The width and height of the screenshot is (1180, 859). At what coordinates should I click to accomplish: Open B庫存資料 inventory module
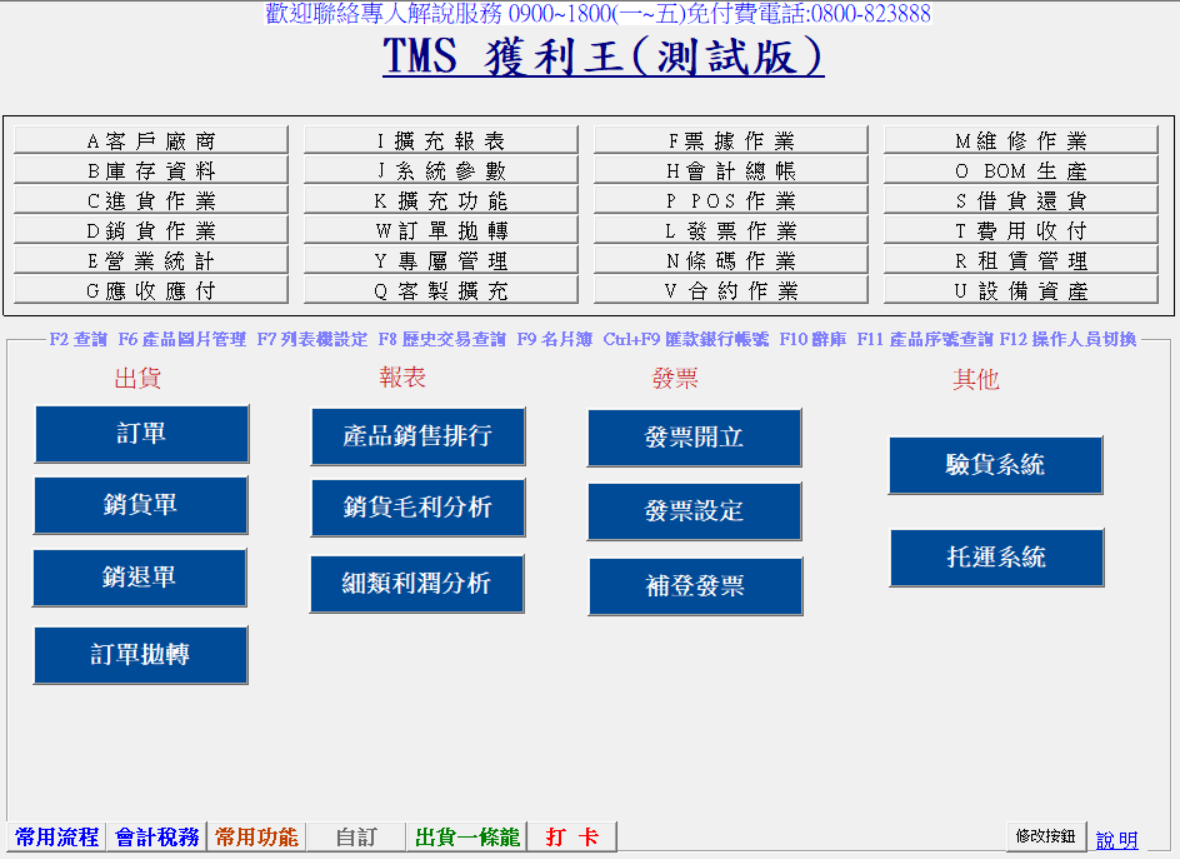pos(151,171)
